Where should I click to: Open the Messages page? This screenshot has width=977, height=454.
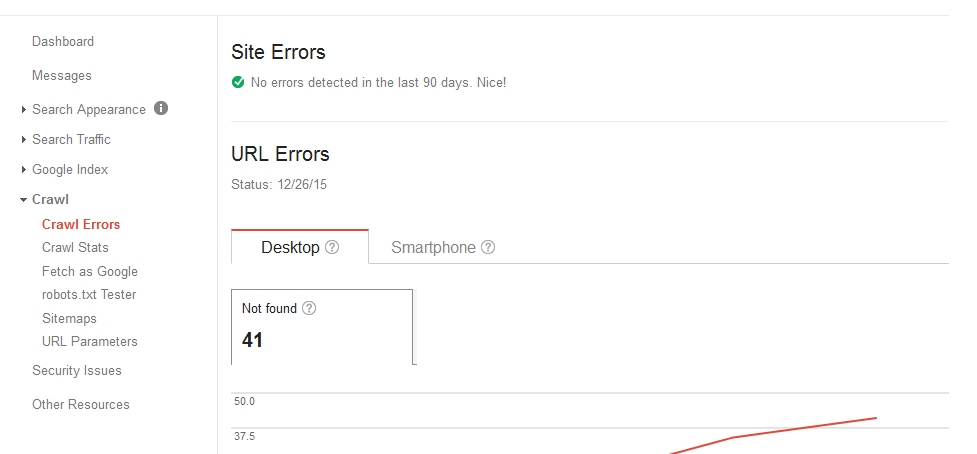pos(62,76)
